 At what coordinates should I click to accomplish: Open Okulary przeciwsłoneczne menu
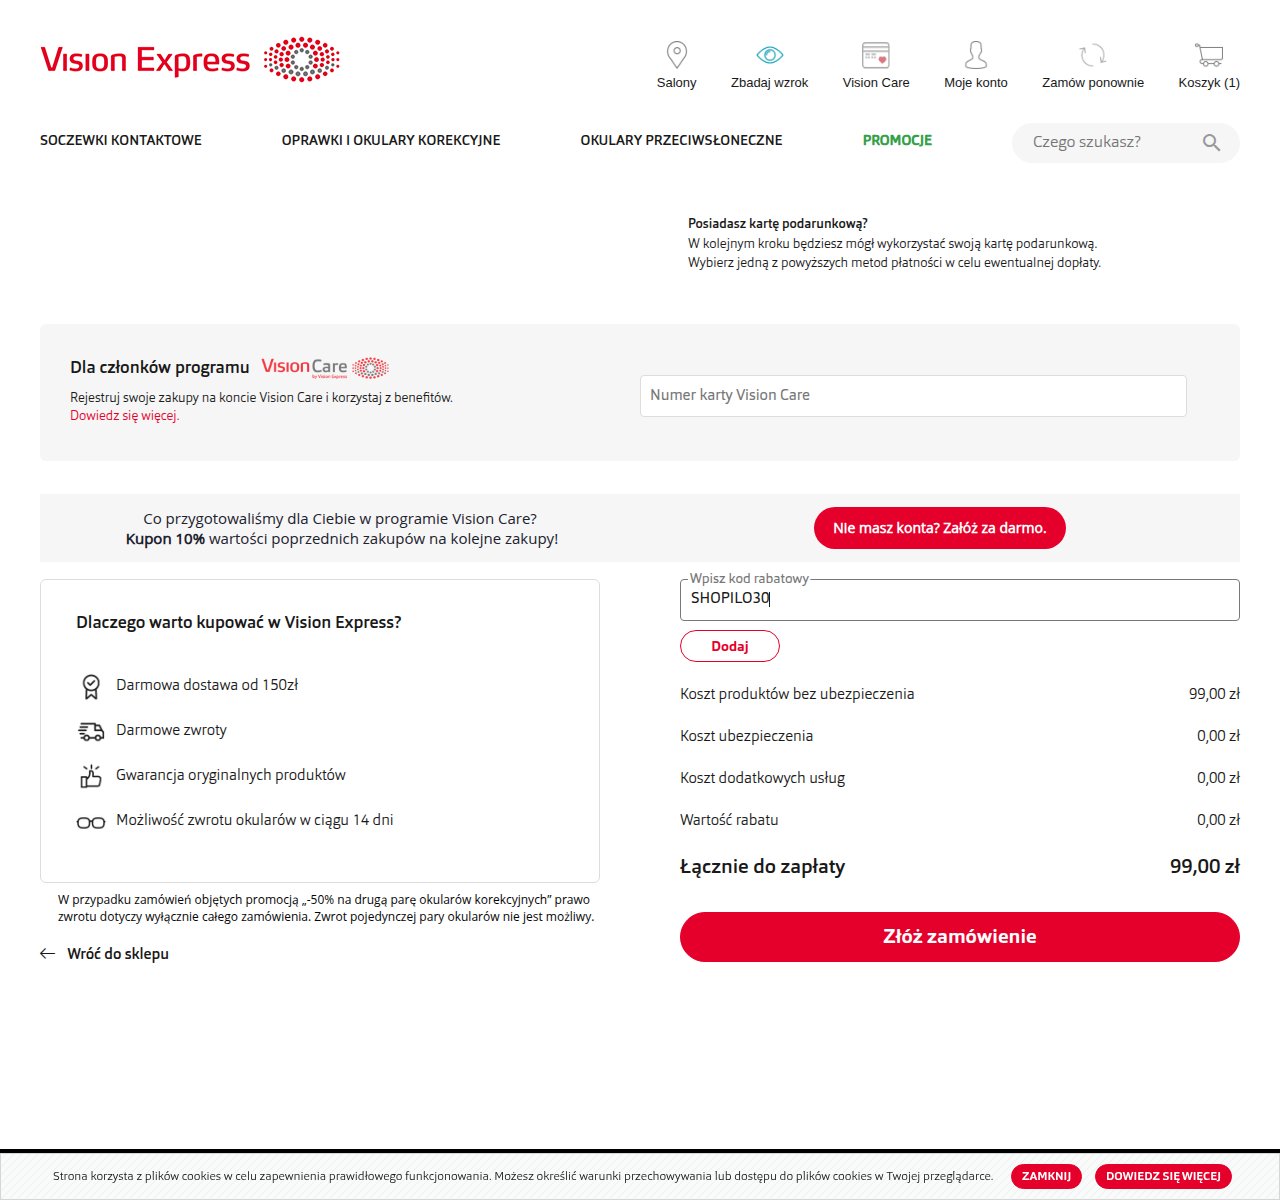682,140
